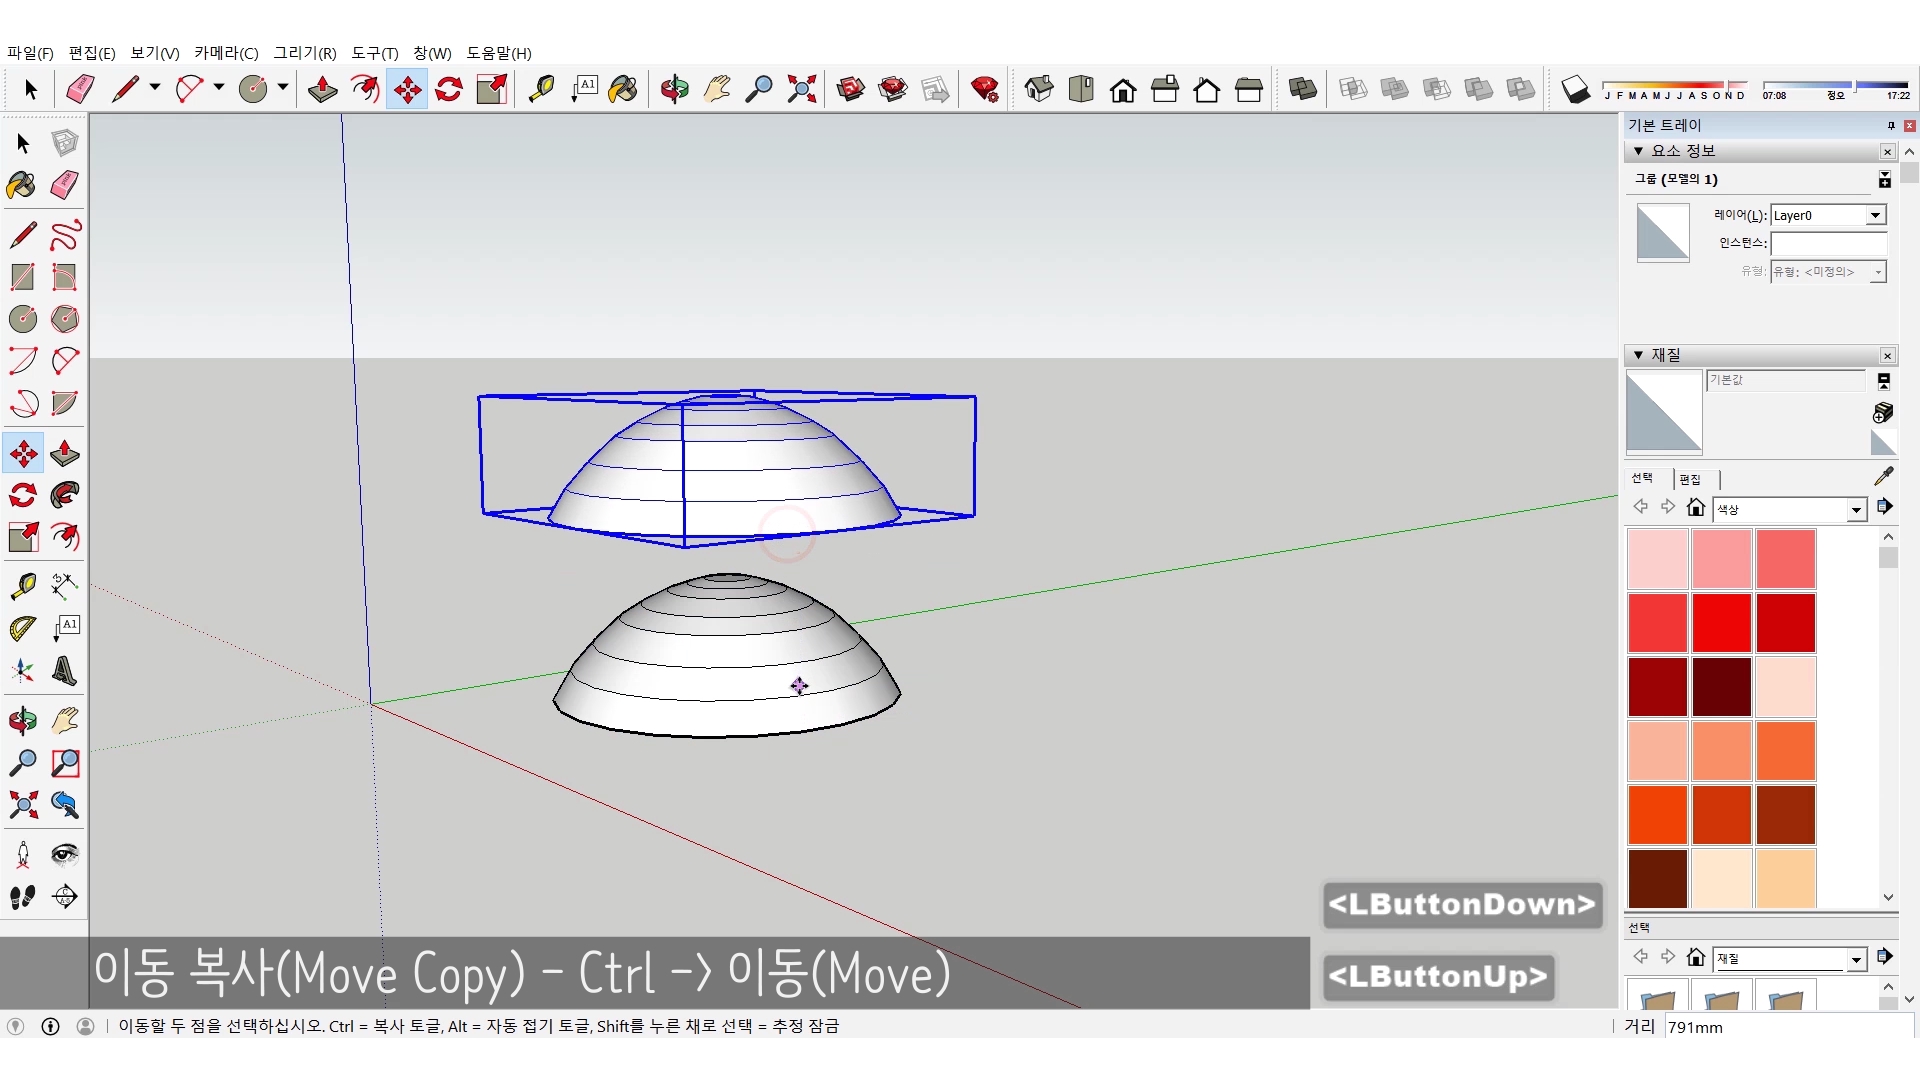The width and height of the screenshot is (1920, 1080).
Task: Toggle the eyedropper sample paint tool
Action: pyautogui.click(x=1883, y=476)
